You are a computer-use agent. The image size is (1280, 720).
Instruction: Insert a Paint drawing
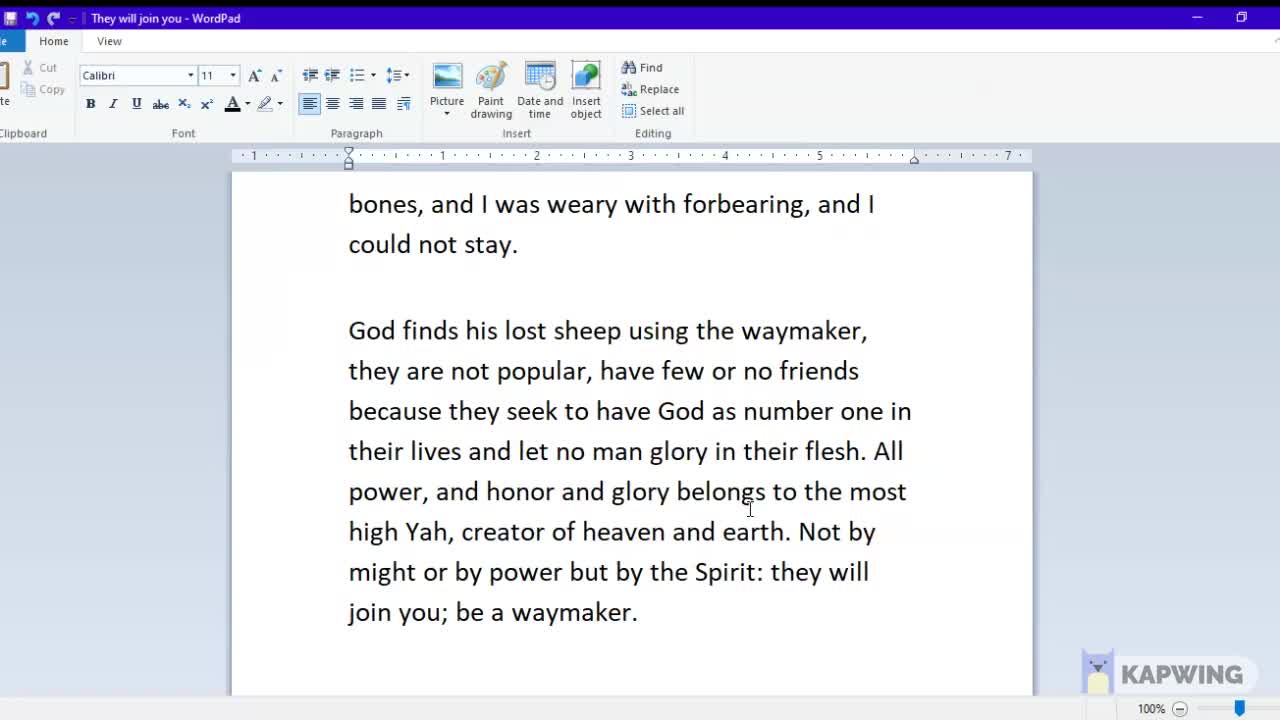pyautogui.click(x=491, y=90)
